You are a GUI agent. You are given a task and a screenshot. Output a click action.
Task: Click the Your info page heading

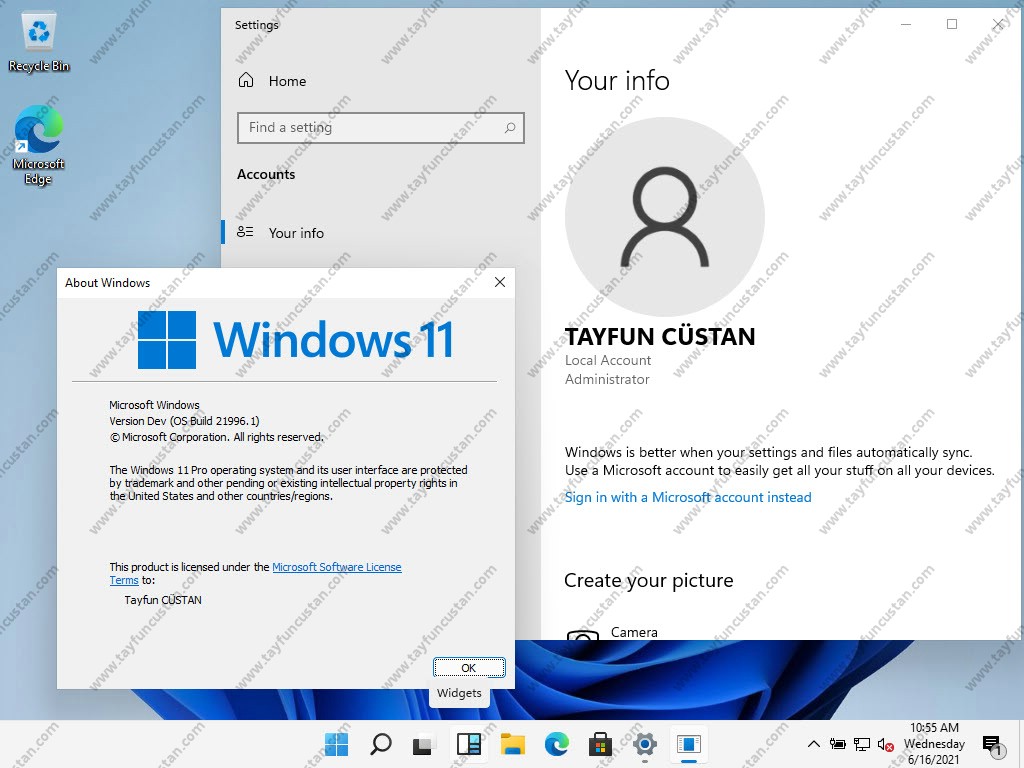pyautogui.click(x=617, y=80)
